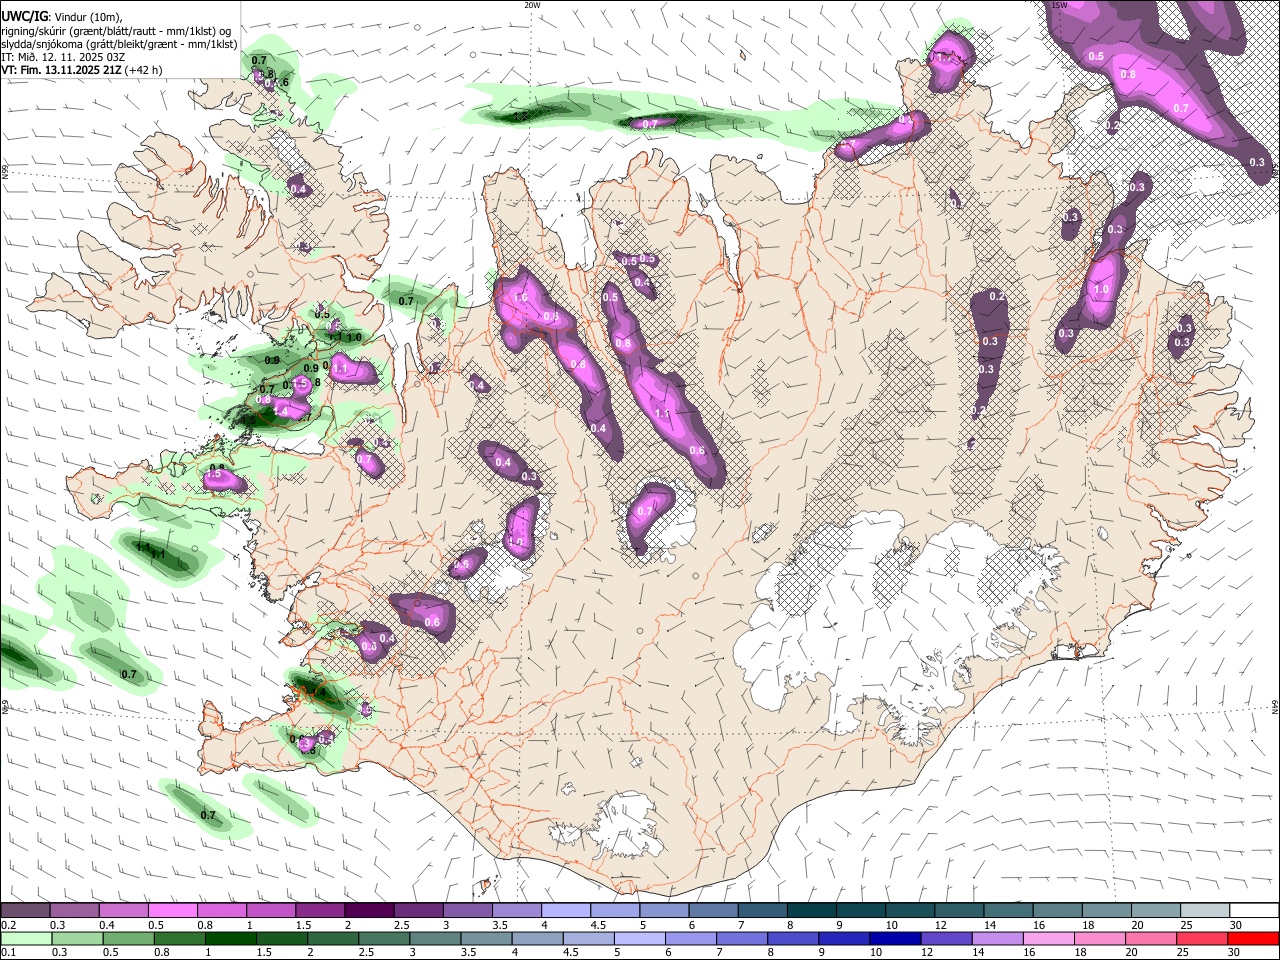Click the 0.1 label on rain legend
Screen dimensions: 1280x960
[8, 953]
